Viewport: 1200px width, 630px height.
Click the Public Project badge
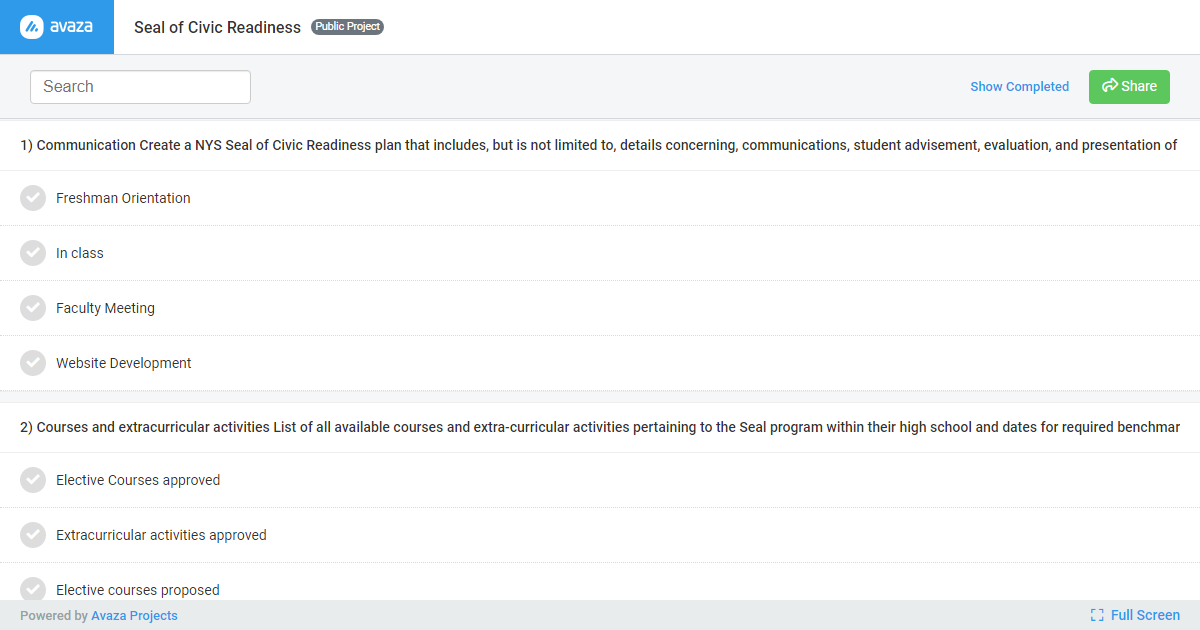(347, 27)
